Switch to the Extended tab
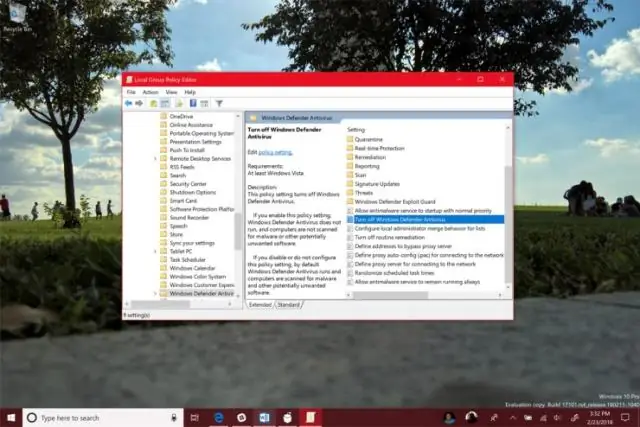This screenshot has height=427, width=640. point(260,305)
